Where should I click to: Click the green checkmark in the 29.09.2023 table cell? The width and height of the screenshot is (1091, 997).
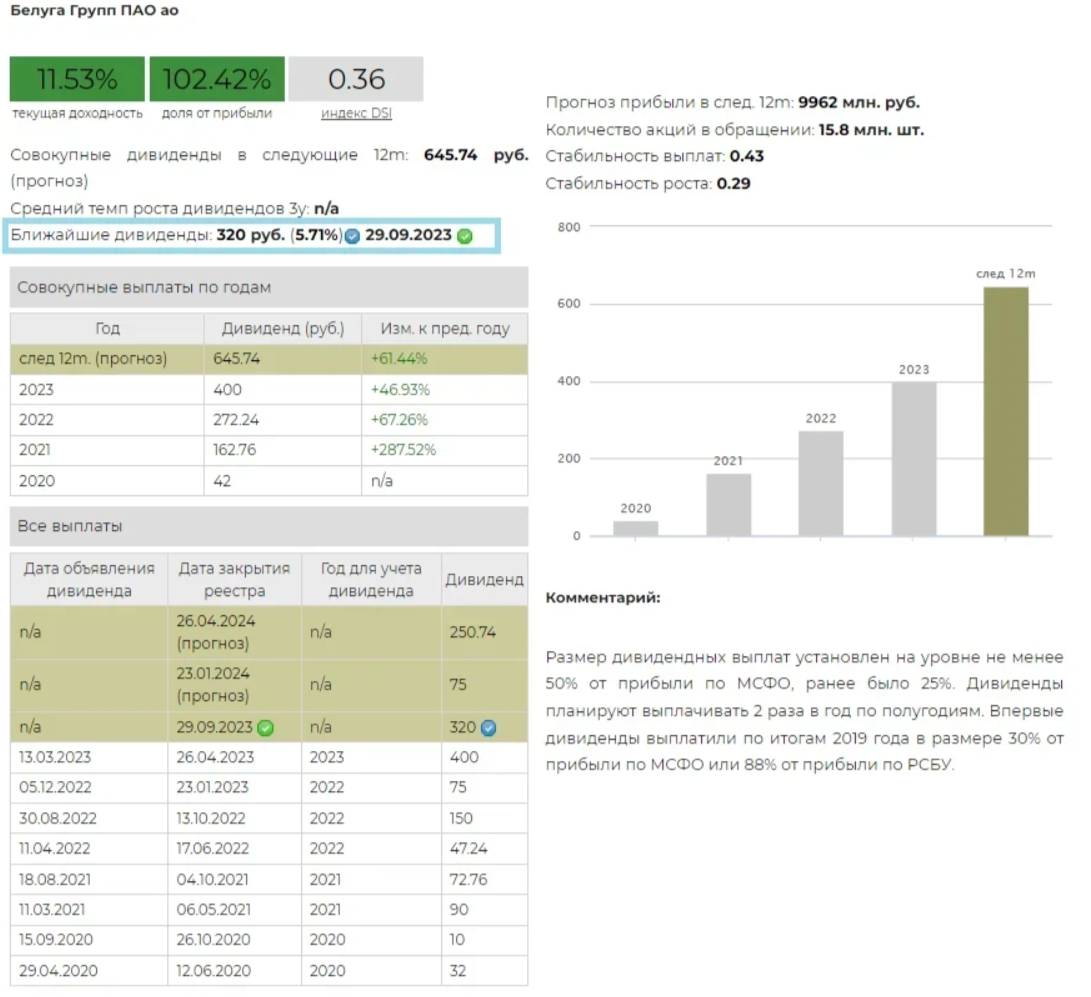[x=266, y=727]
